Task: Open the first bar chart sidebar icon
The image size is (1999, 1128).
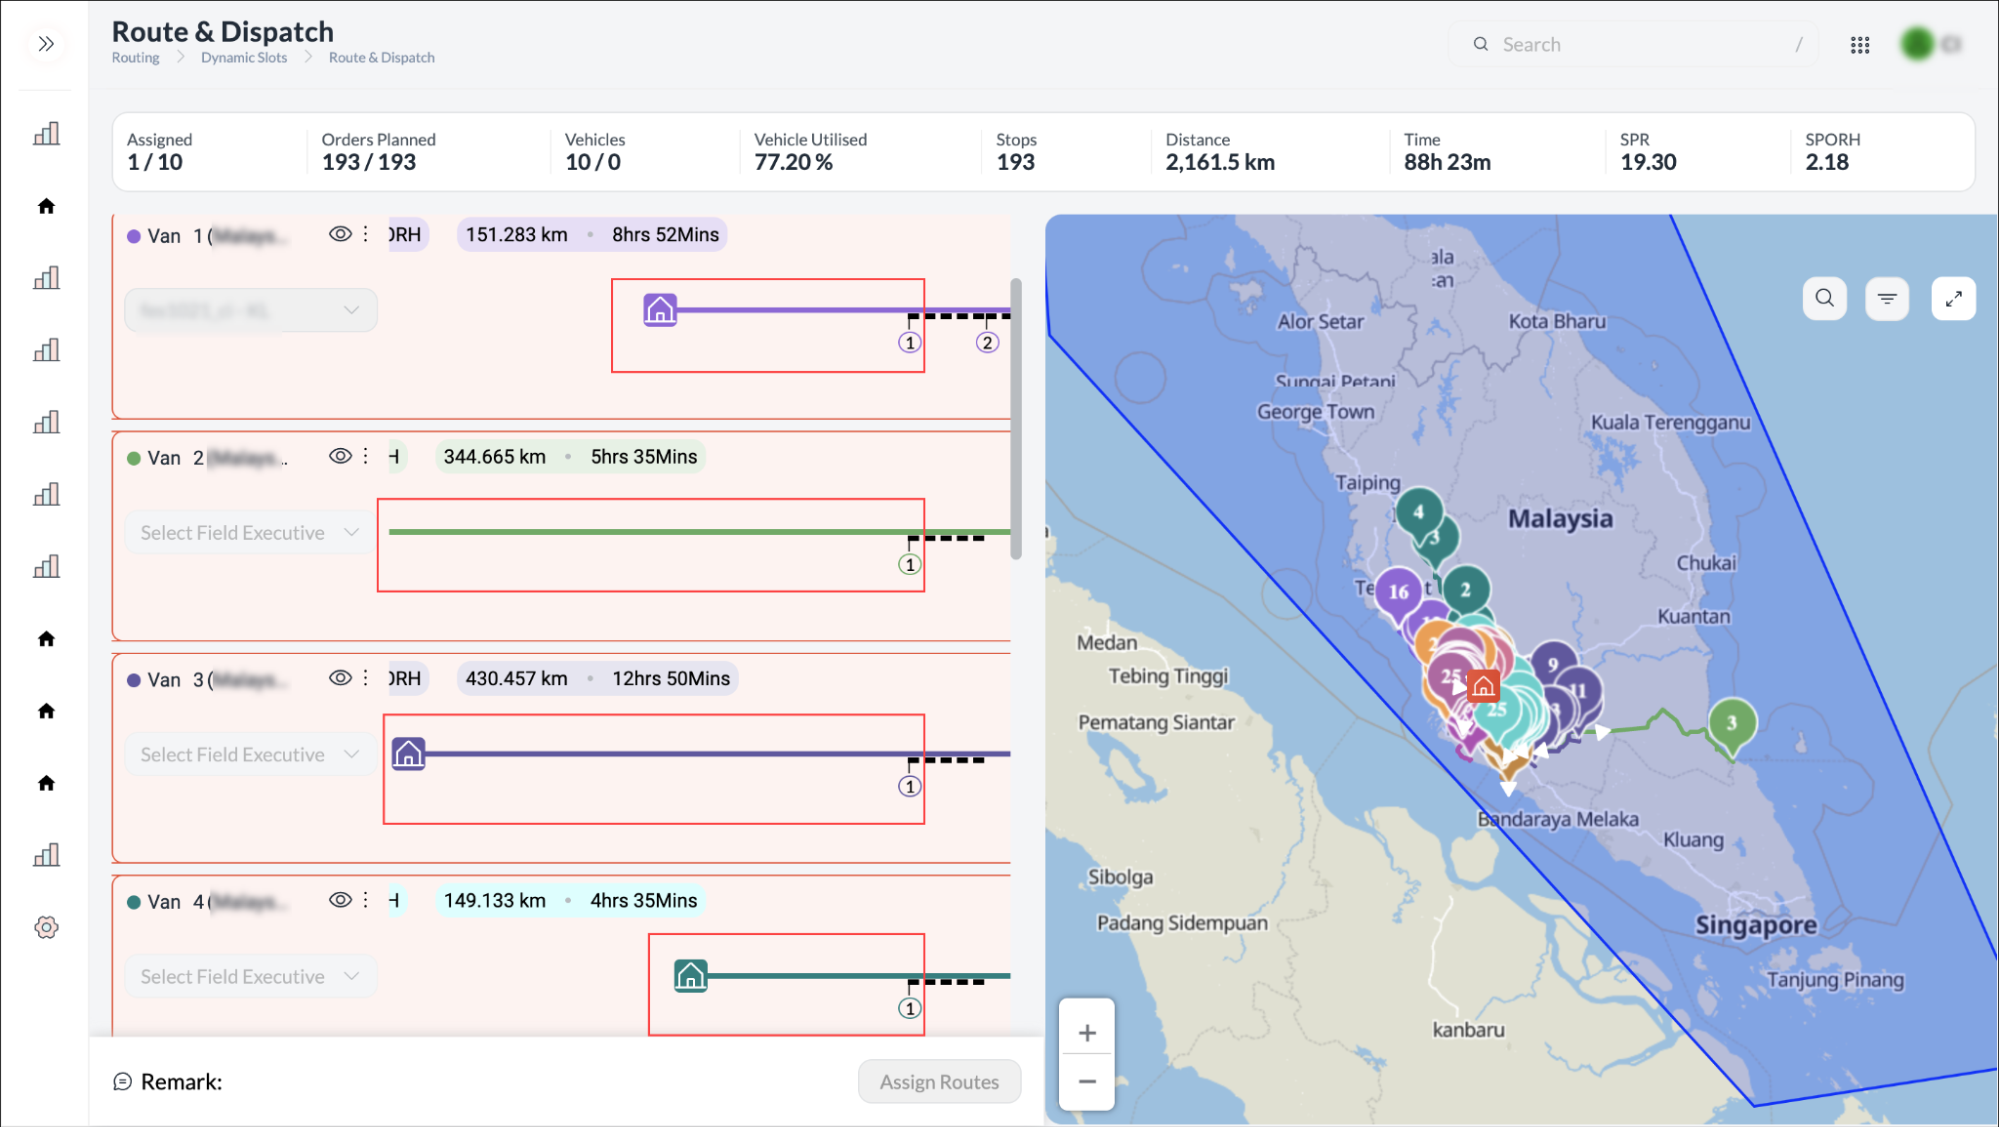Action: (x=46, y=134)
